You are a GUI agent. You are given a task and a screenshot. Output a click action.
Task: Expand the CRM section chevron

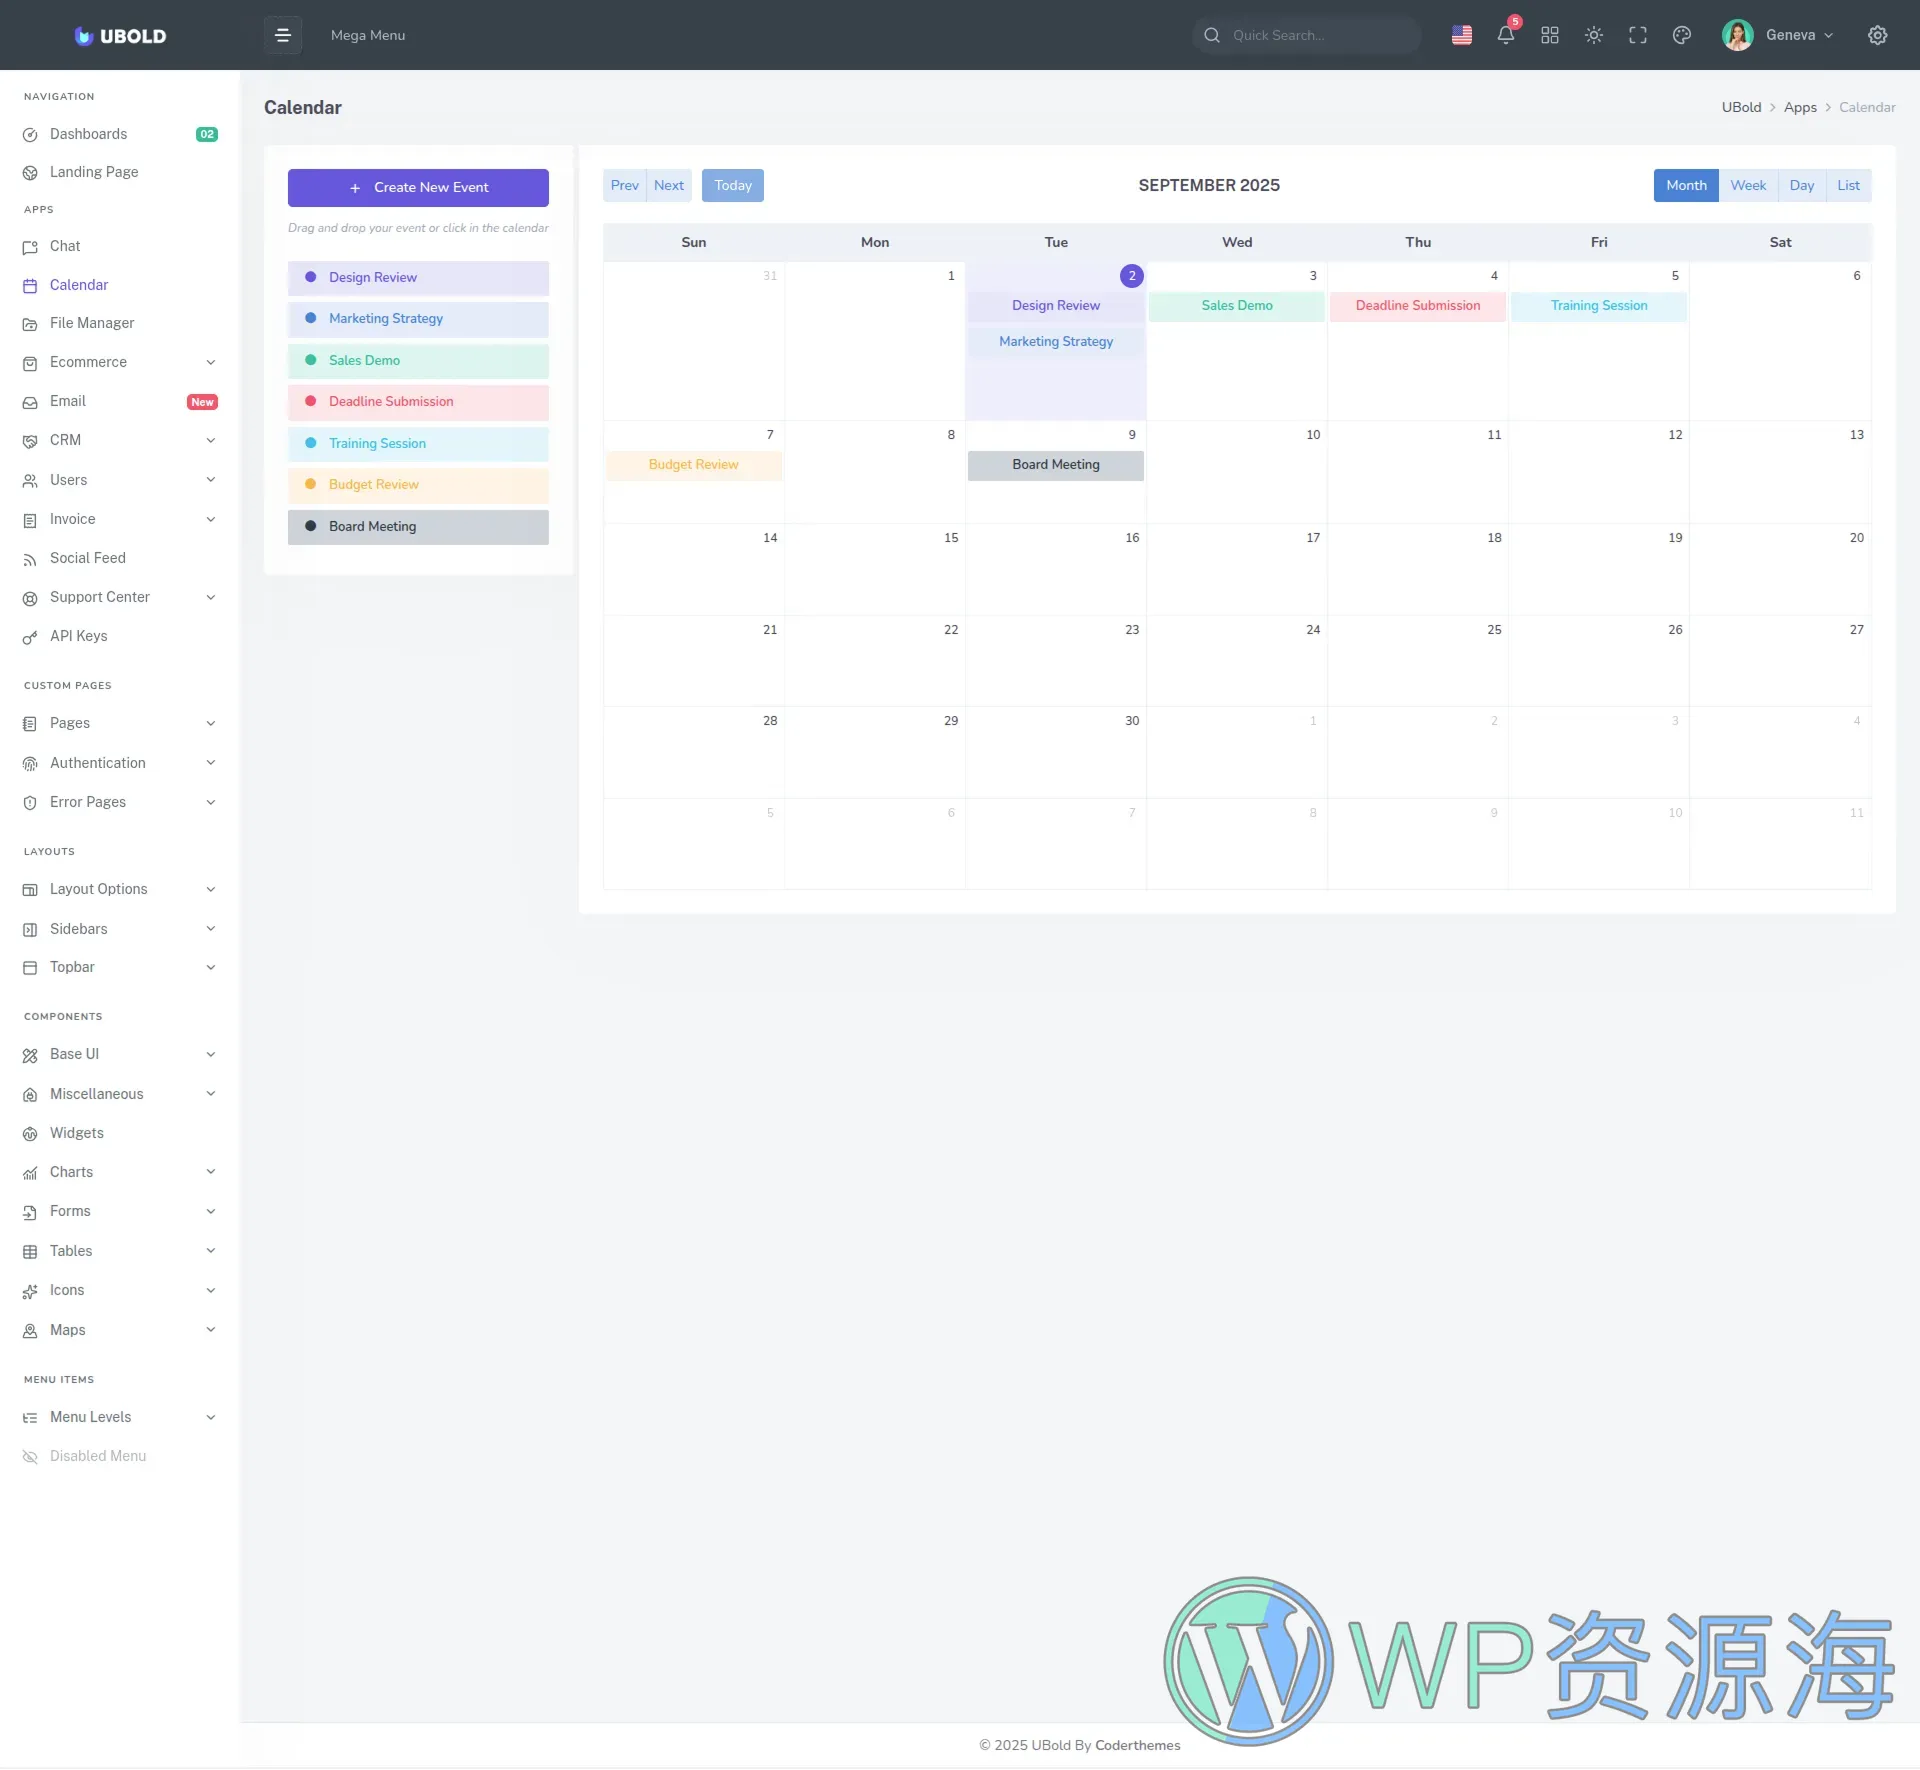point(211,440)
